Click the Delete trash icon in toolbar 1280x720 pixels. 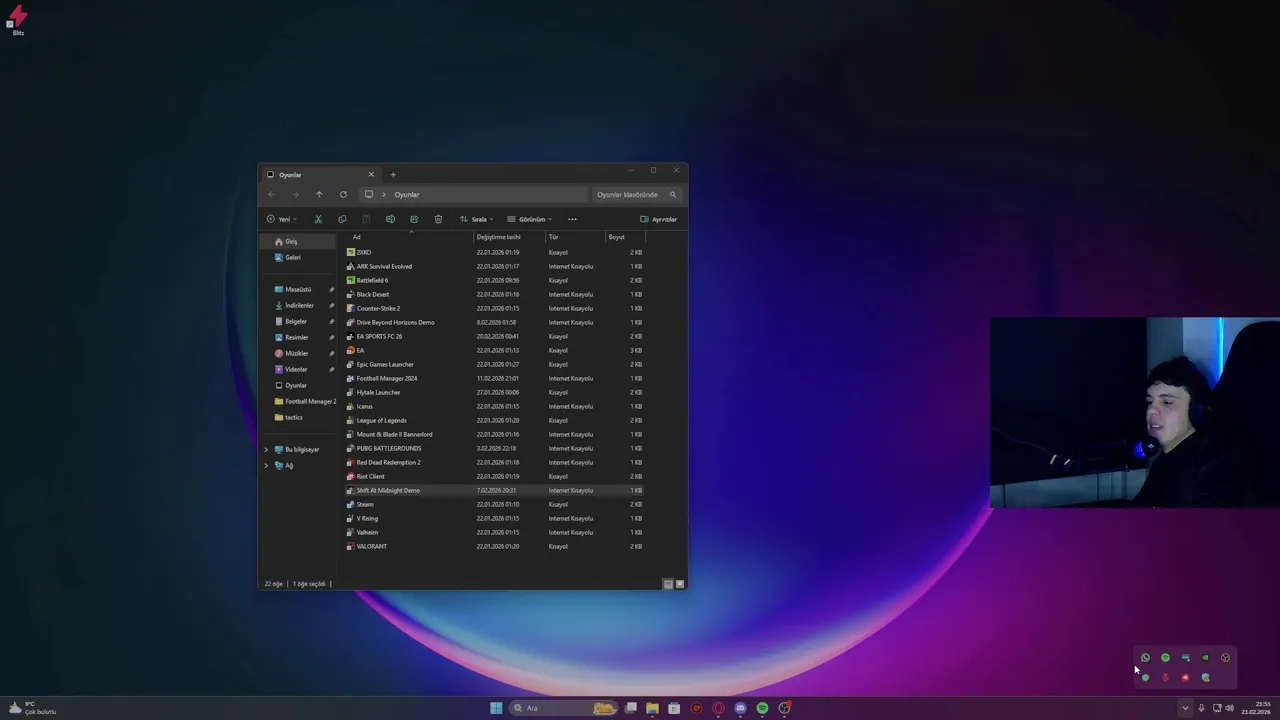438,219
